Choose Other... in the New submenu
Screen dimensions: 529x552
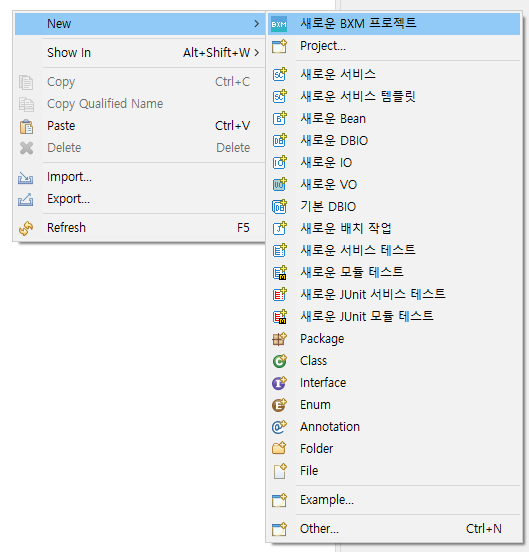point(394,528)
